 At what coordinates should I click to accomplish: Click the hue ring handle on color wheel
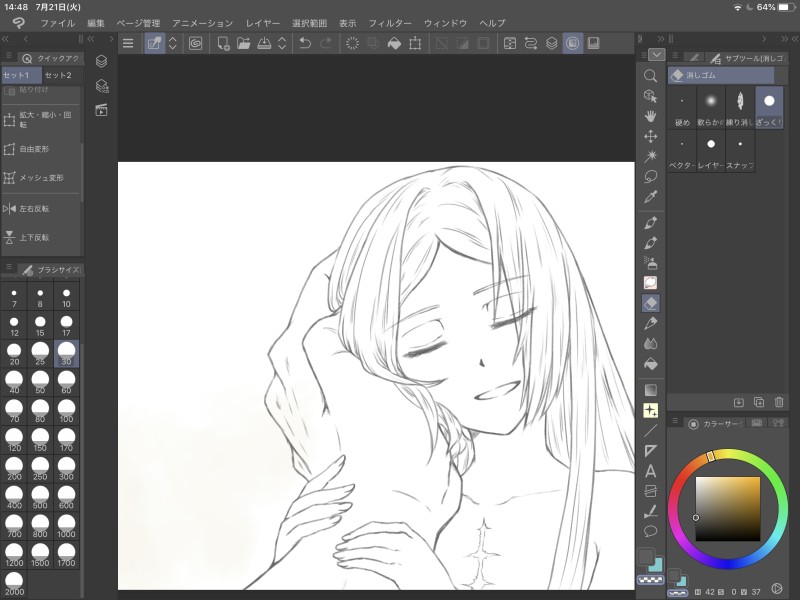tap(711, 456)
